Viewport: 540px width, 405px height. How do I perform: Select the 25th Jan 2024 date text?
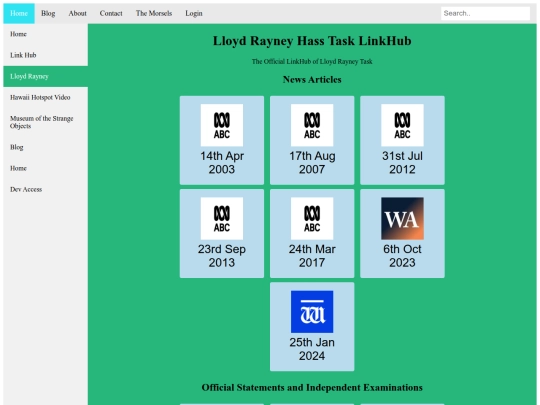click(312, 349)
